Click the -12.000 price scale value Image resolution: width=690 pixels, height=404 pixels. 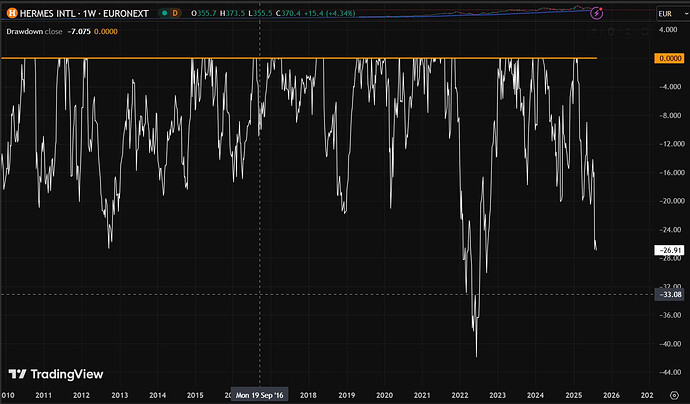point(671,144)
